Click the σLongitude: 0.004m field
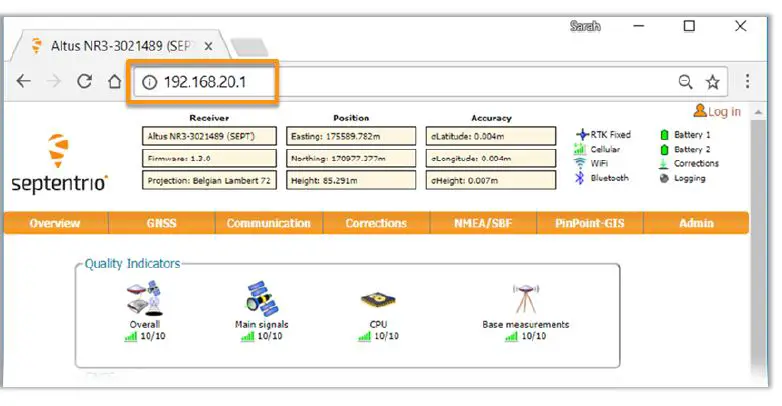Screen dimensions: 782x406 pos(491,158)
